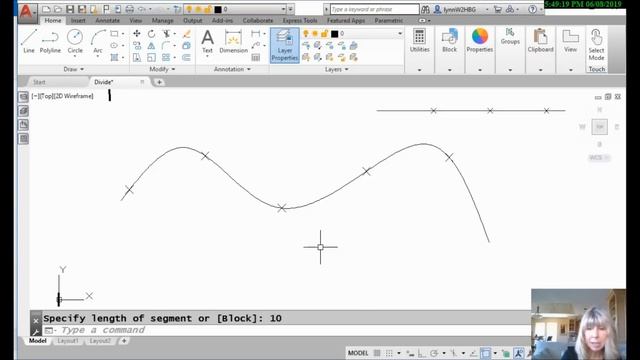Image resolution: width=640 pixels, height=360 pixels.
Task: Click the Fillet tool icon
Action: [x=166, y=45]
